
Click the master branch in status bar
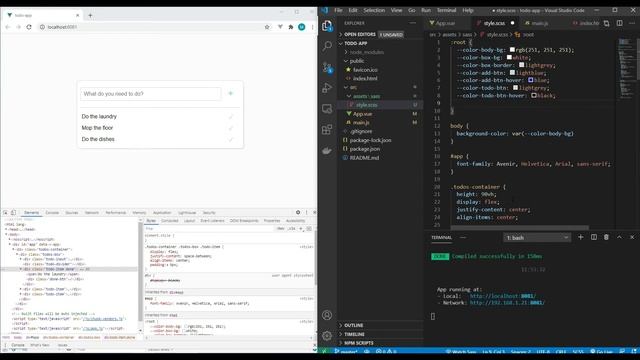(346, 352)
